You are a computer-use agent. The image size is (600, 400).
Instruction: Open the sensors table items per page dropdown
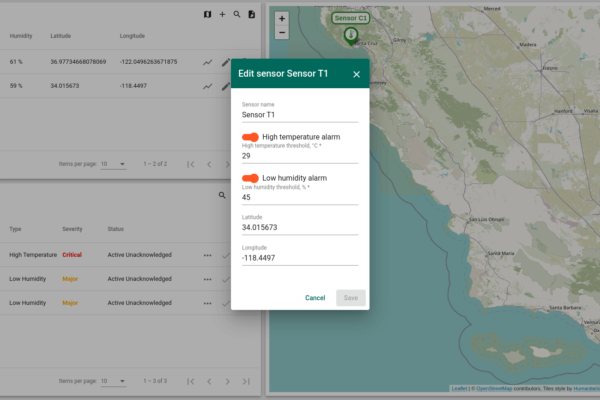pos(113,163)
